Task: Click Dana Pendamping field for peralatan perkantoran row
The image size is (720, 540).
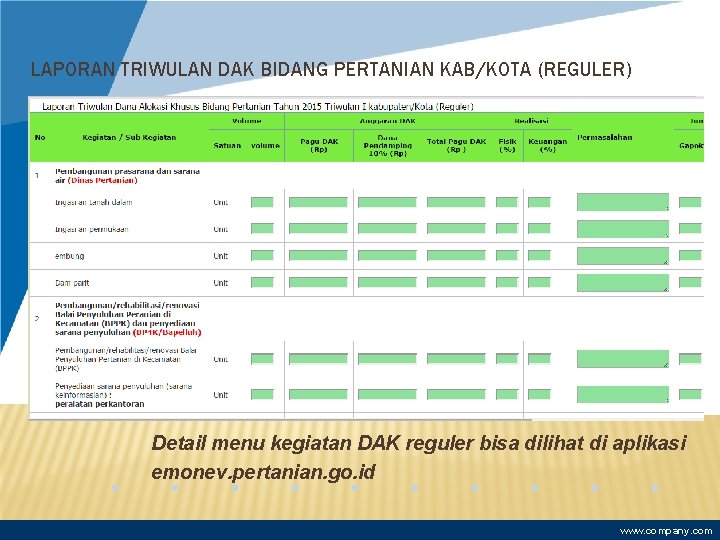Action: click(387, 394)
